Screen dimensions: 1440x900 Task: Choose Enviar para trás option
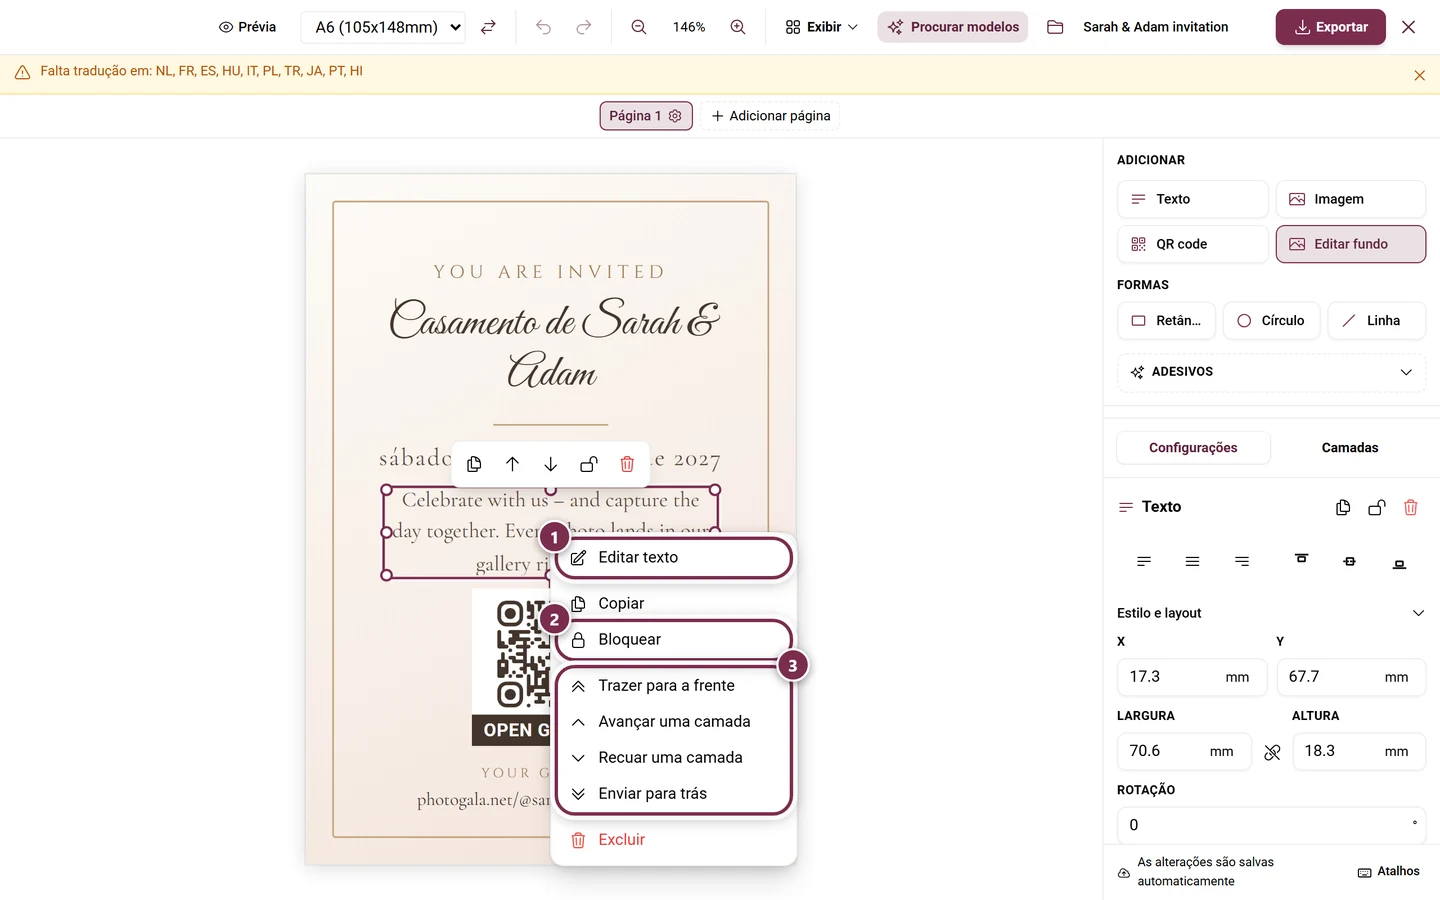[674, 793]
